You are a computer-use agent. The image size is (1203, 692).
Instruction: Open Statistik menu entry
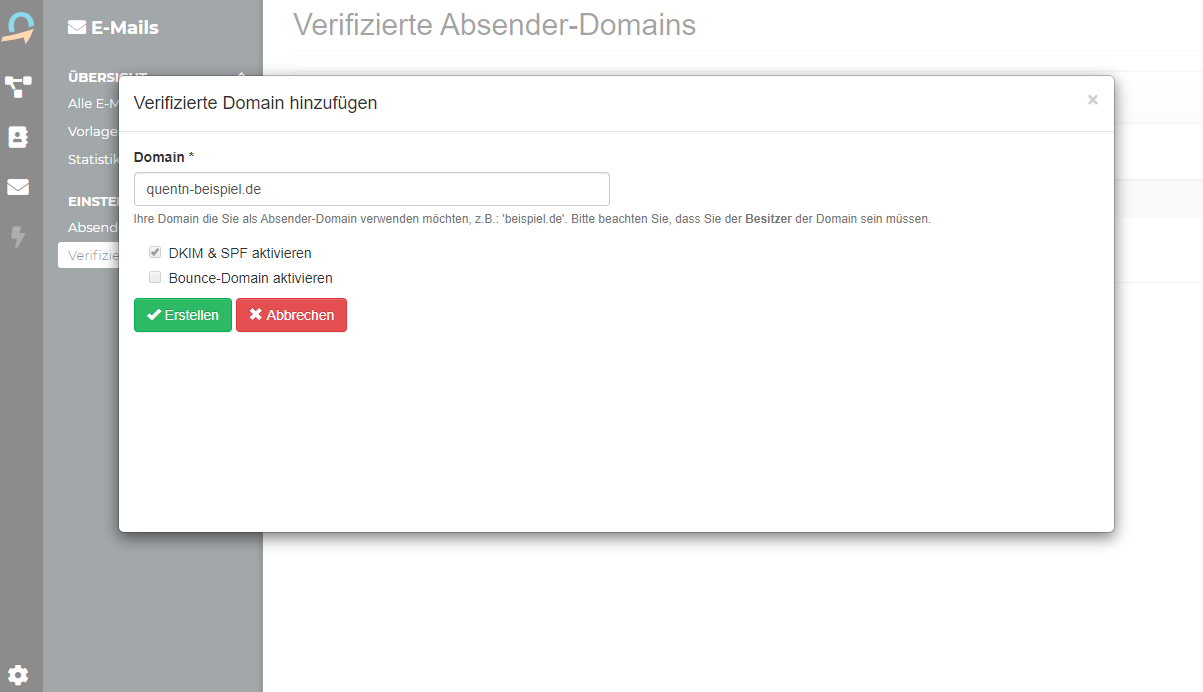[94, 159]
